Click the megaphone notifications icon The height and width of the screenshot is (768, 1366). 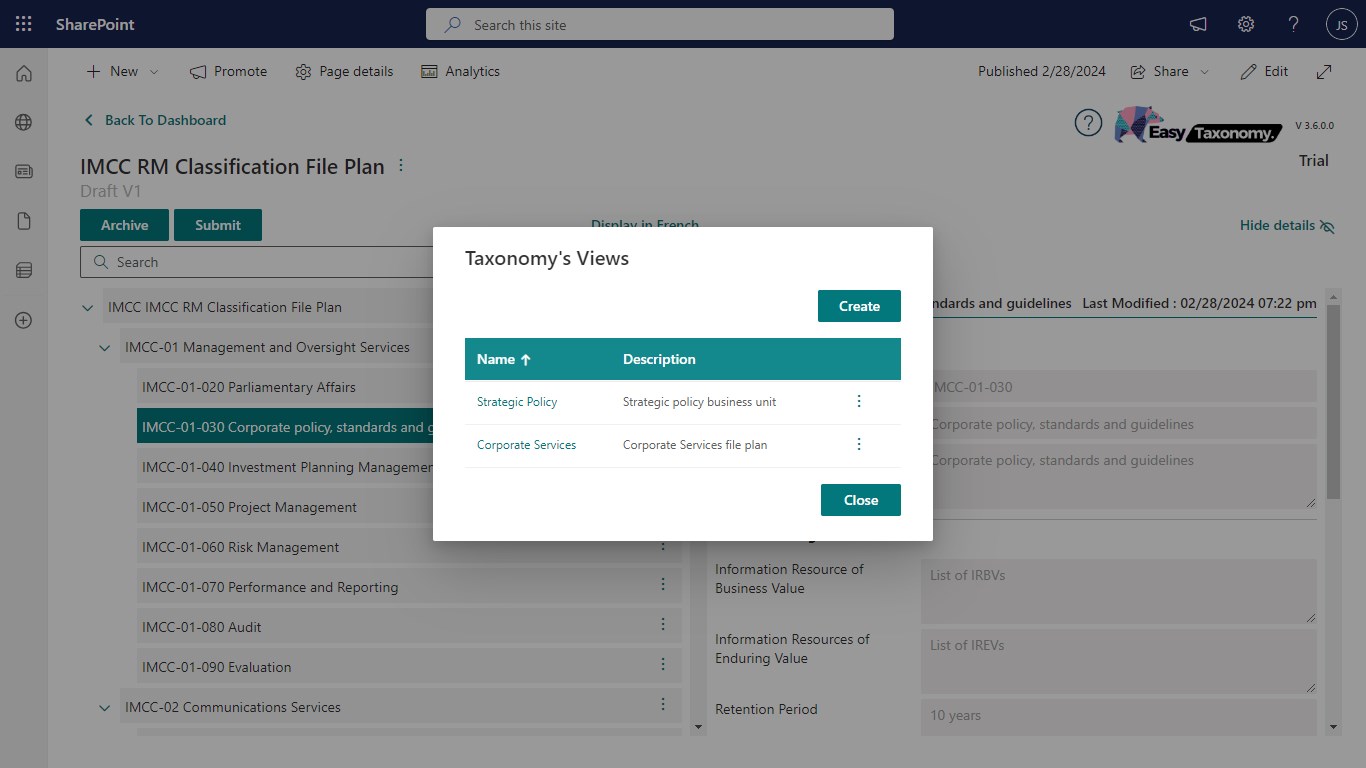tap(1197, 24)
